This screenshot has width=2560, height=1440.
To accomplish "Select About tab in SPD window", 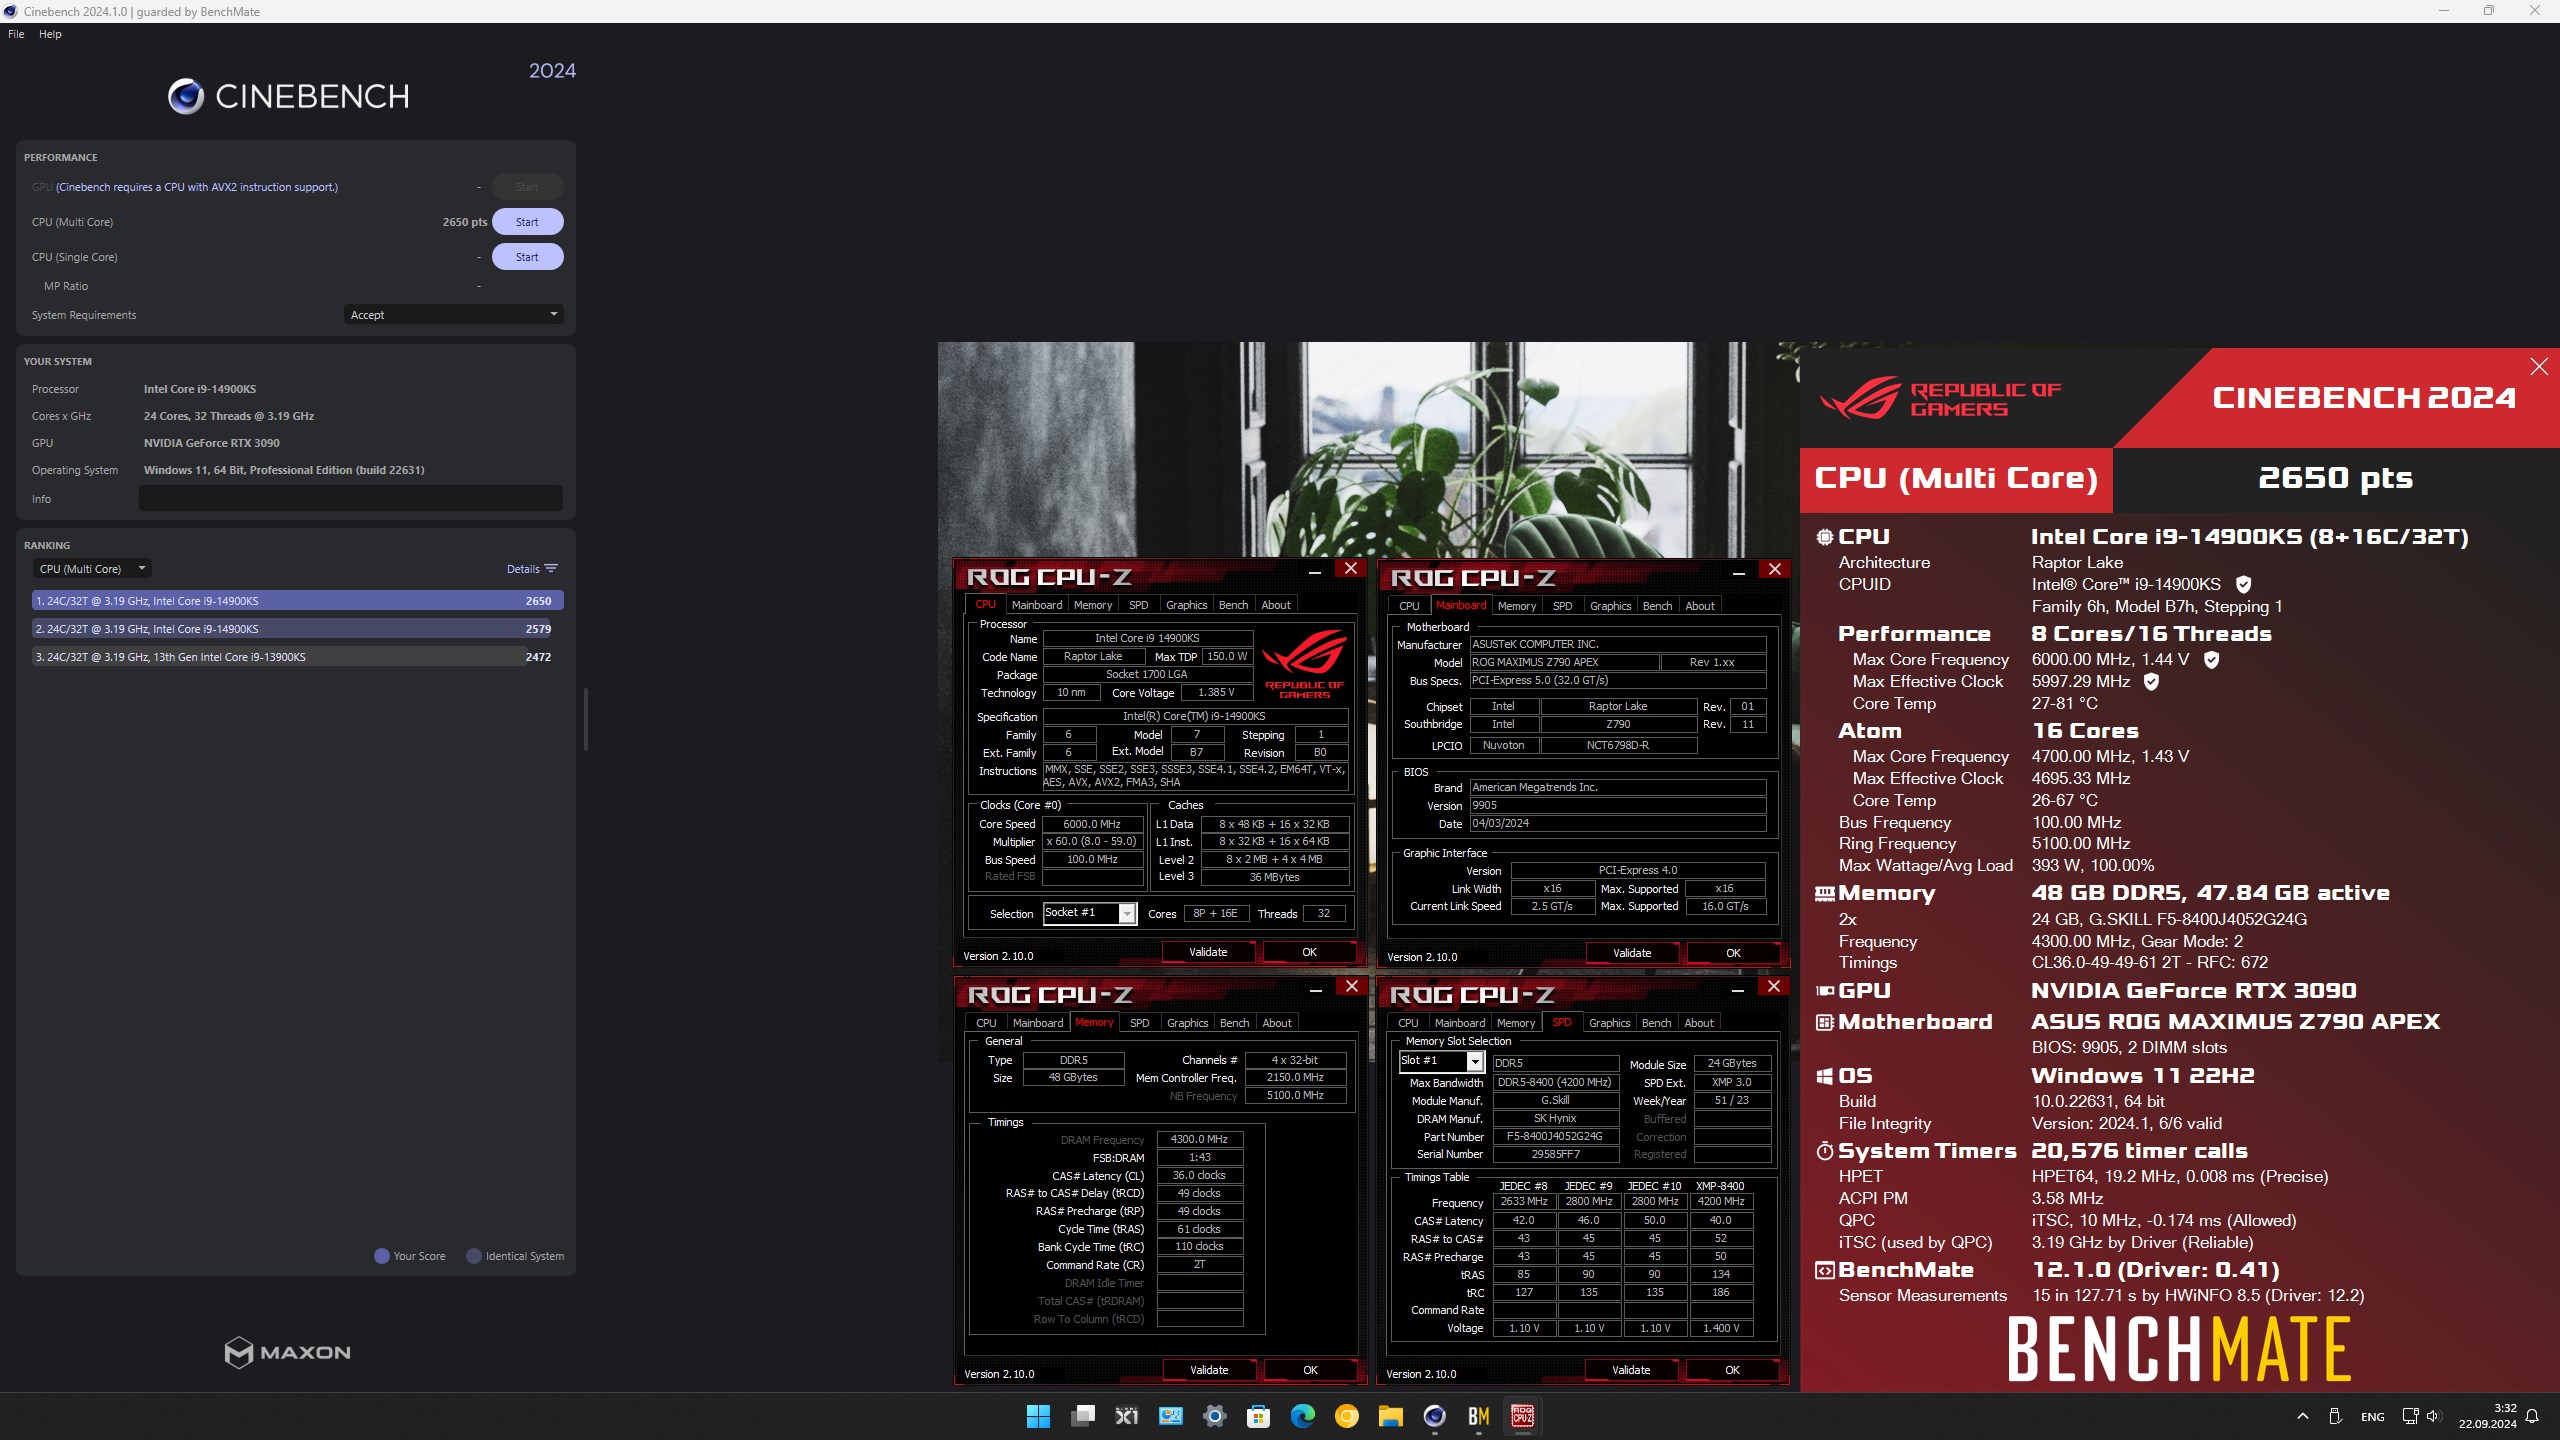I will tap(1699, 1023).
